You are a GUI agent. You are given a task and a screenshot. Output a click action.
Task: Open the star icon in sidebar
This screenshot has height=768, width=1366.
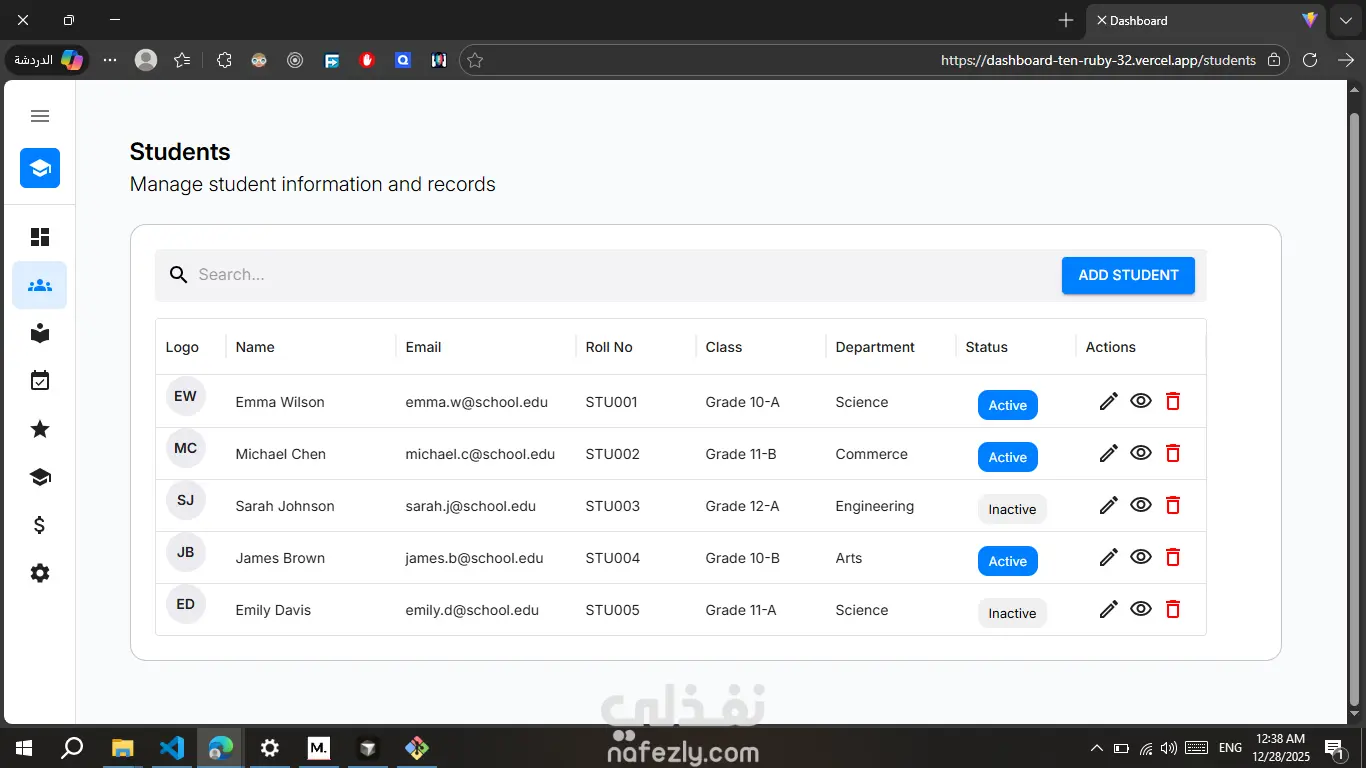pyautogui.click(x=40, y=429)
